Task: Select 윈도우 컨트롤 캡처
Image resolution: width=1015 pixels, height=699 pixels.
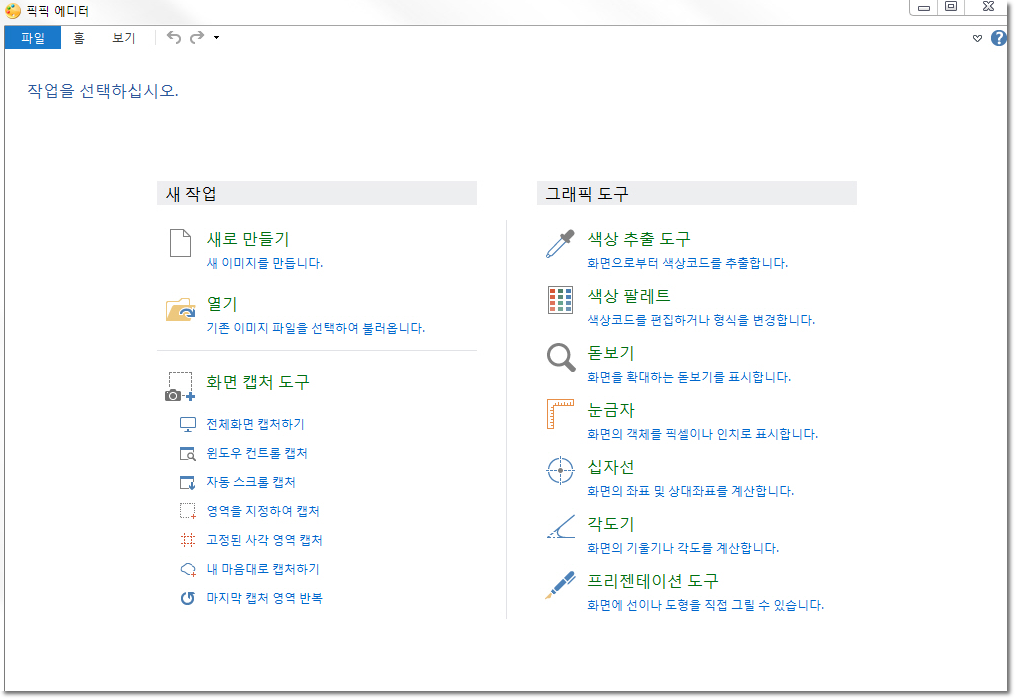Action: pyautogui.click(x=257, y=453)
